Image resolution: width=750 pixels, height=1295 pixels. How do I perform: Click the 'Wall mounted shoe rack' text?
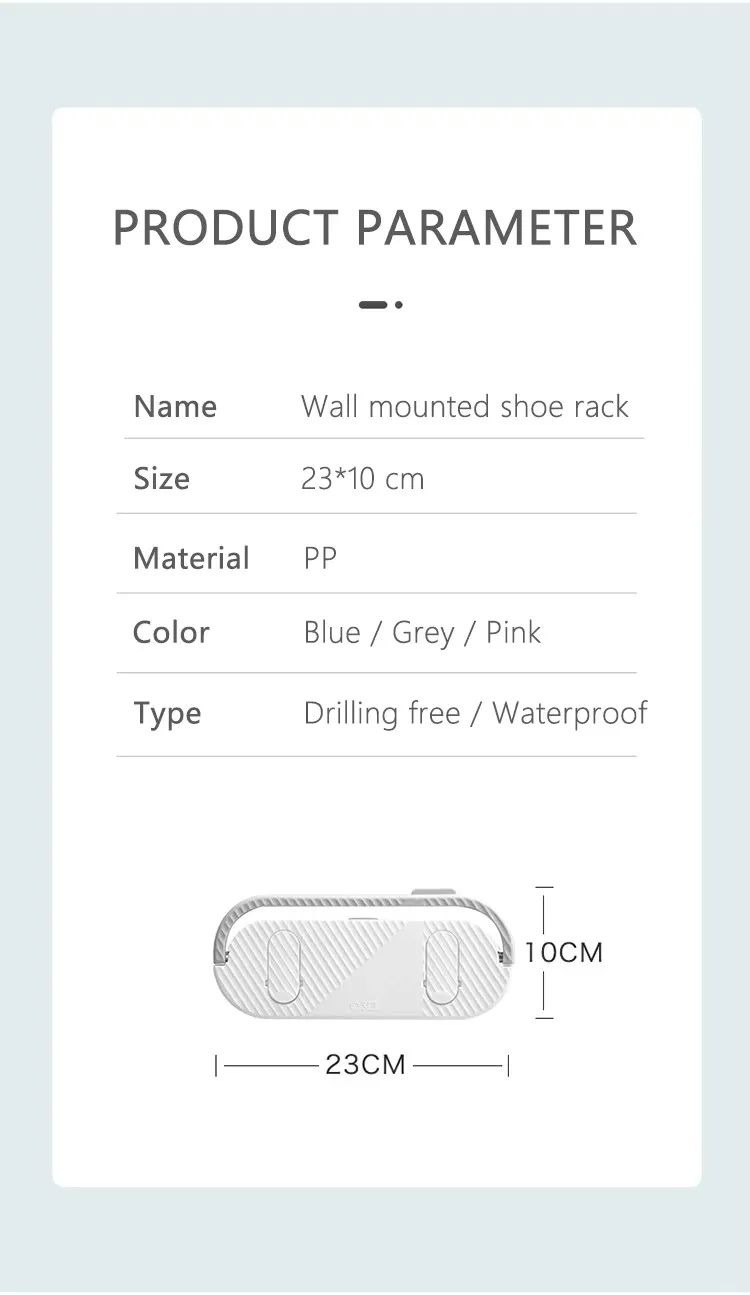(464, 406)
